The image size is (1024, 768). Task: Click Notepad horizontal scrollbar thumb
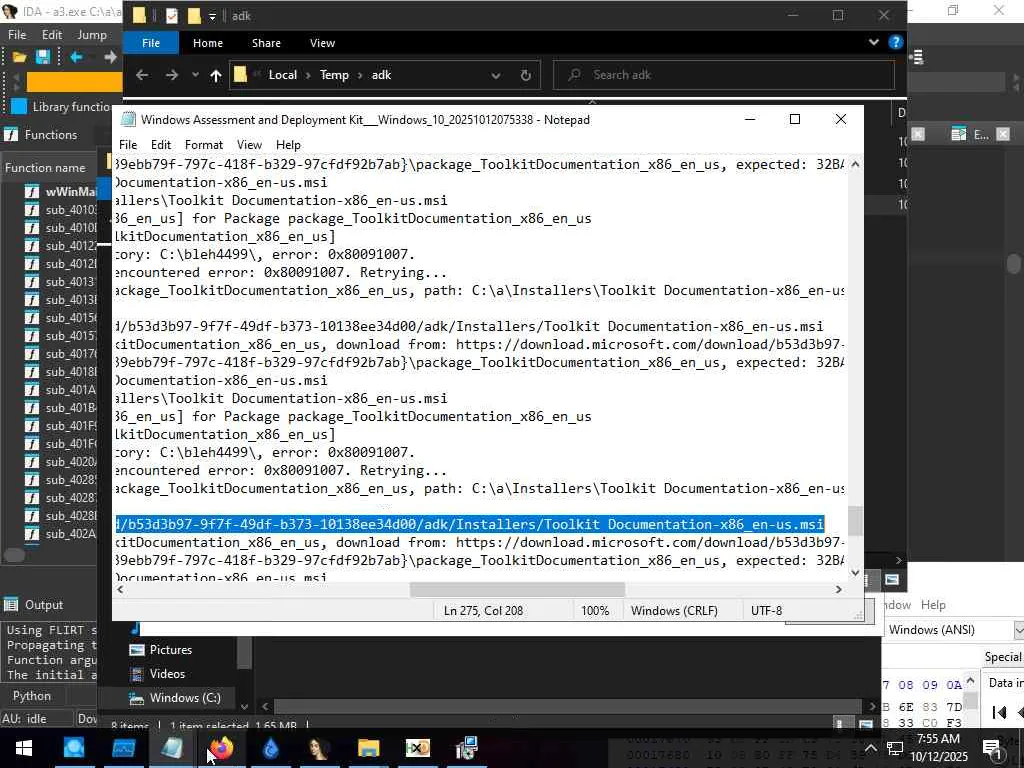517,590
